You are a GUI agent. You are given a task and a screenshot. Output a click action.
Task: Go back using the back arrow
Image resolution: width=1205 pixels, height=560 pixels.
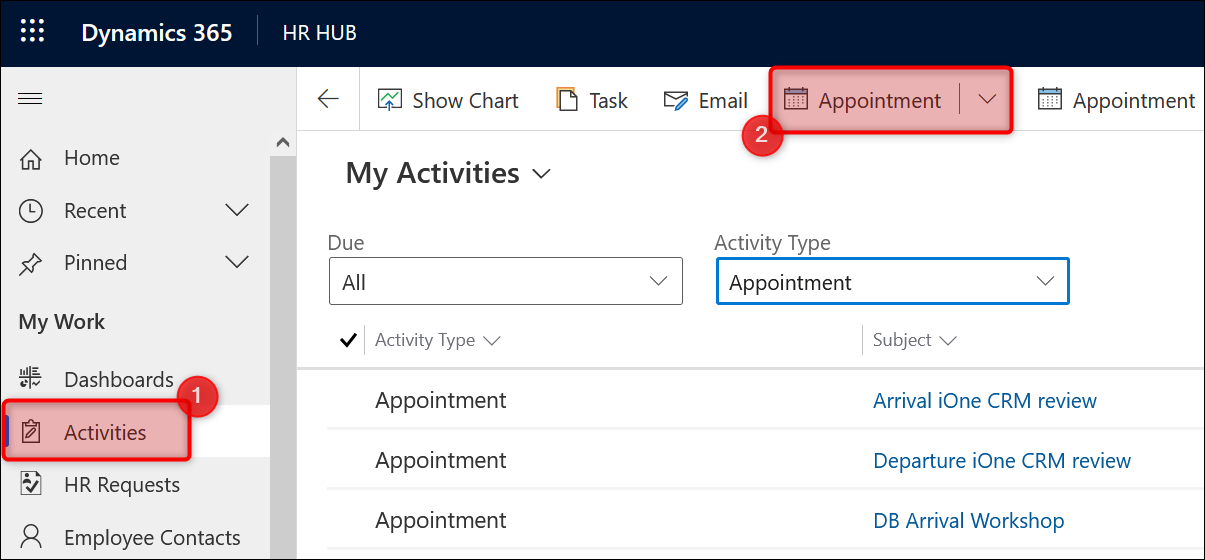pos(328,99)
